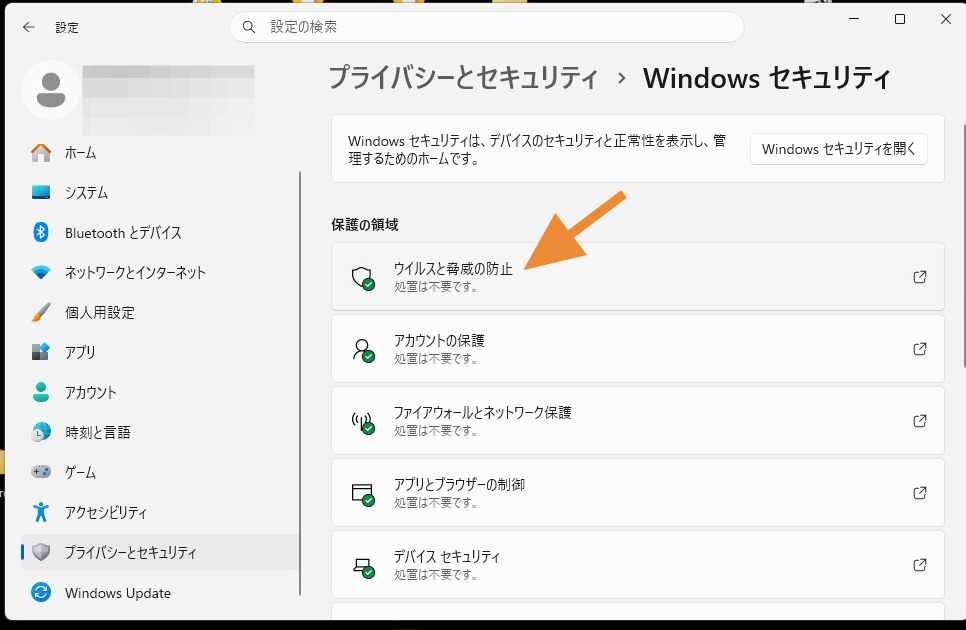Select 個人用設定 in navigation

160,312
